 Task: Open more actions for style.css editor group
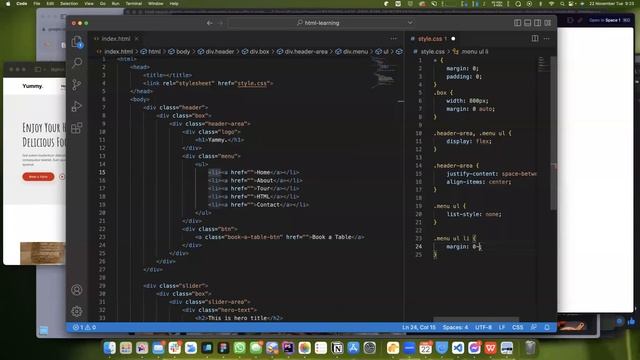click(547, 38)
